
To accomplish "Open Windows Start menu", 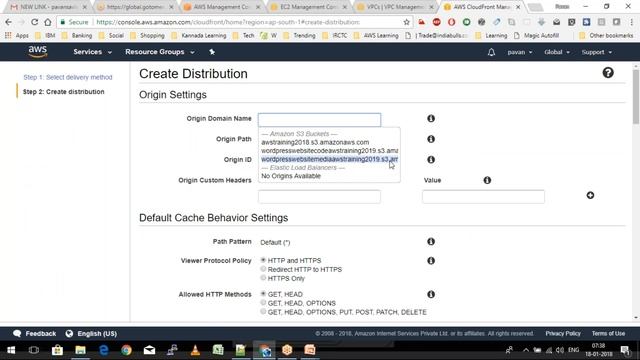I will (x=11, y=350).
